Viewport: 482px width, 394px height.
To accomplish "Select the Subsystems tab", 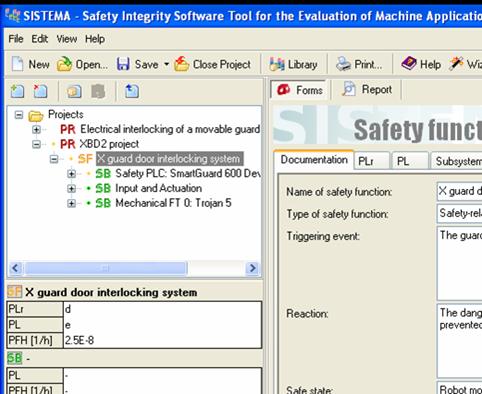I will (457, 161).
